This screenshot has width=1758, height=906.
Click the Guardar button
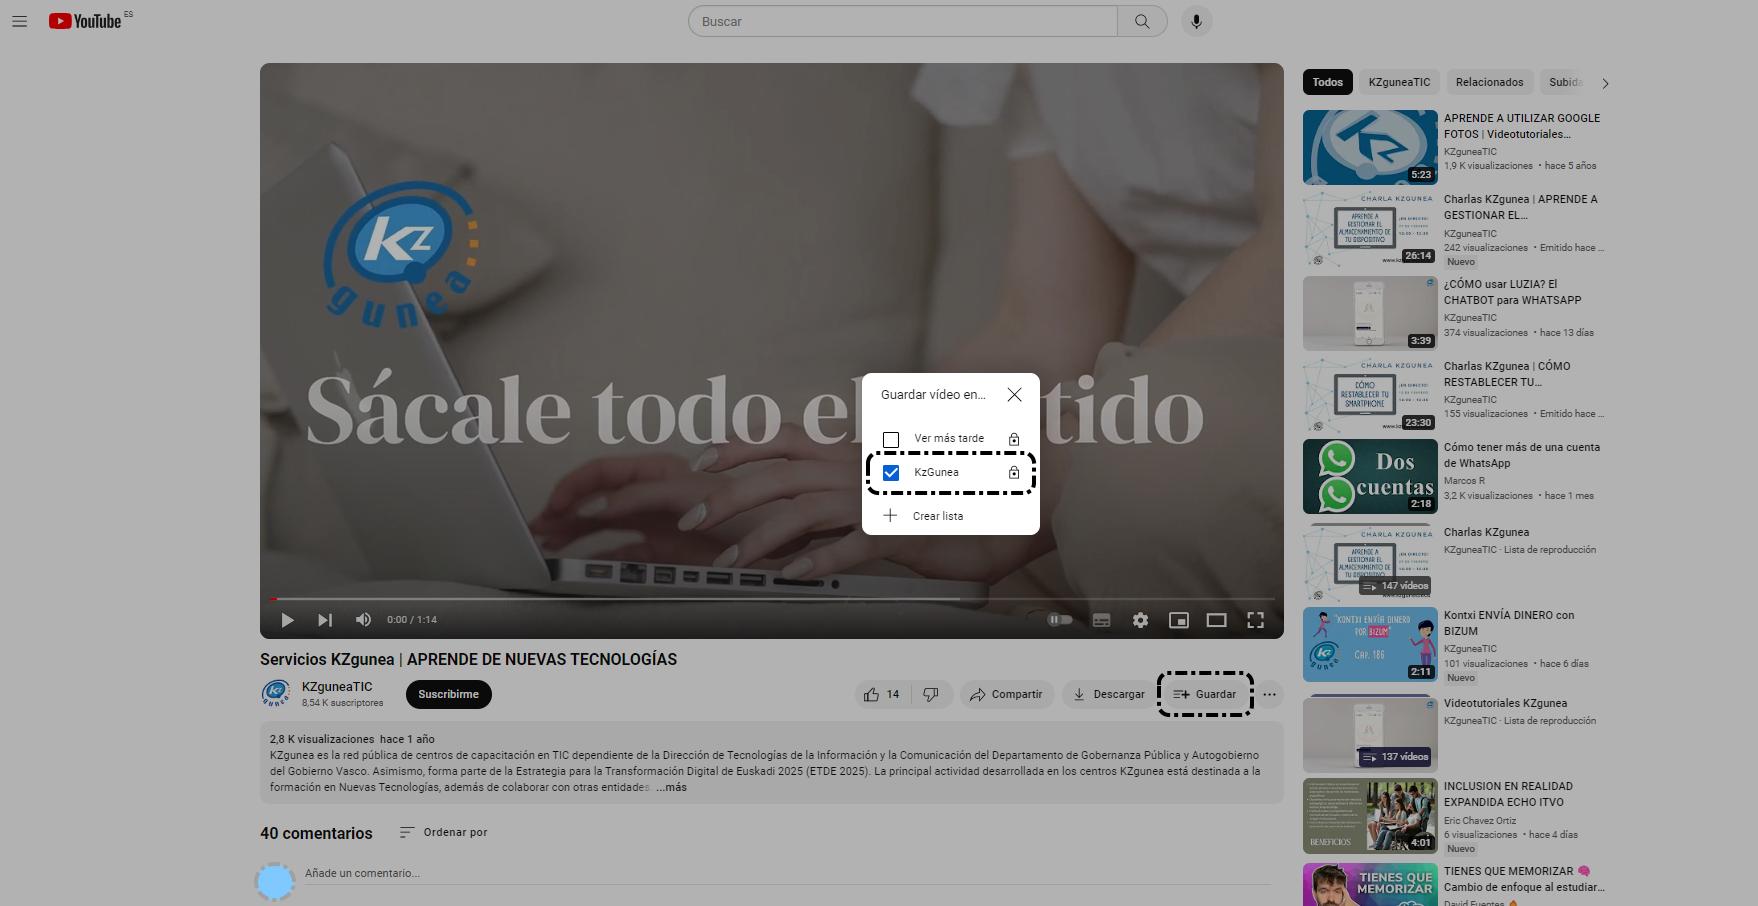tap(1205, 694)
